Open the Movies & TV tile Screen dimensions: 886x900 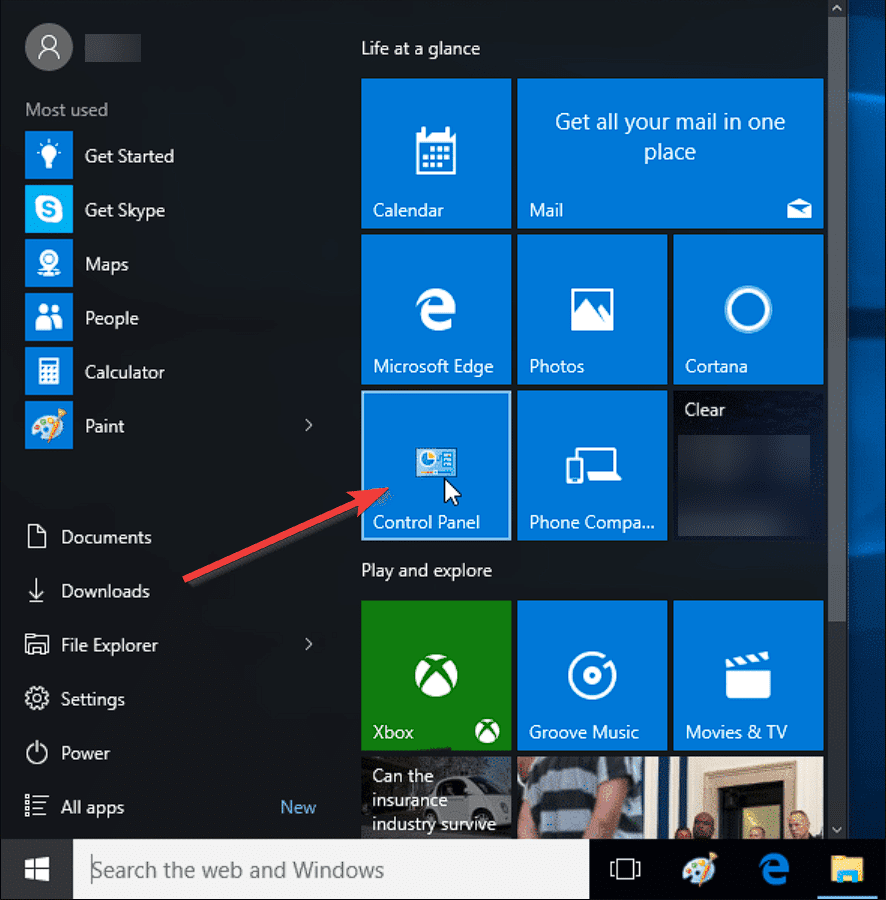(747, 675)
